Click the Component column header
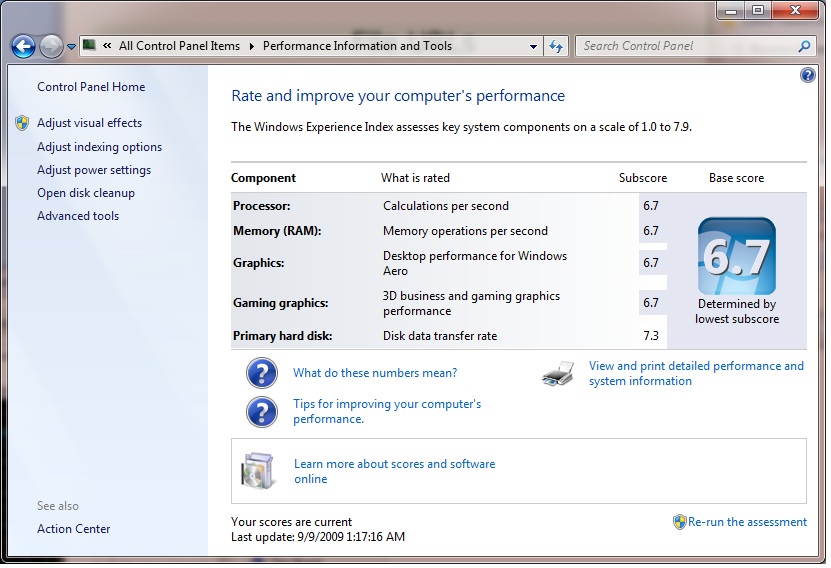The image size is (831, 568). (x=263, y=178)
